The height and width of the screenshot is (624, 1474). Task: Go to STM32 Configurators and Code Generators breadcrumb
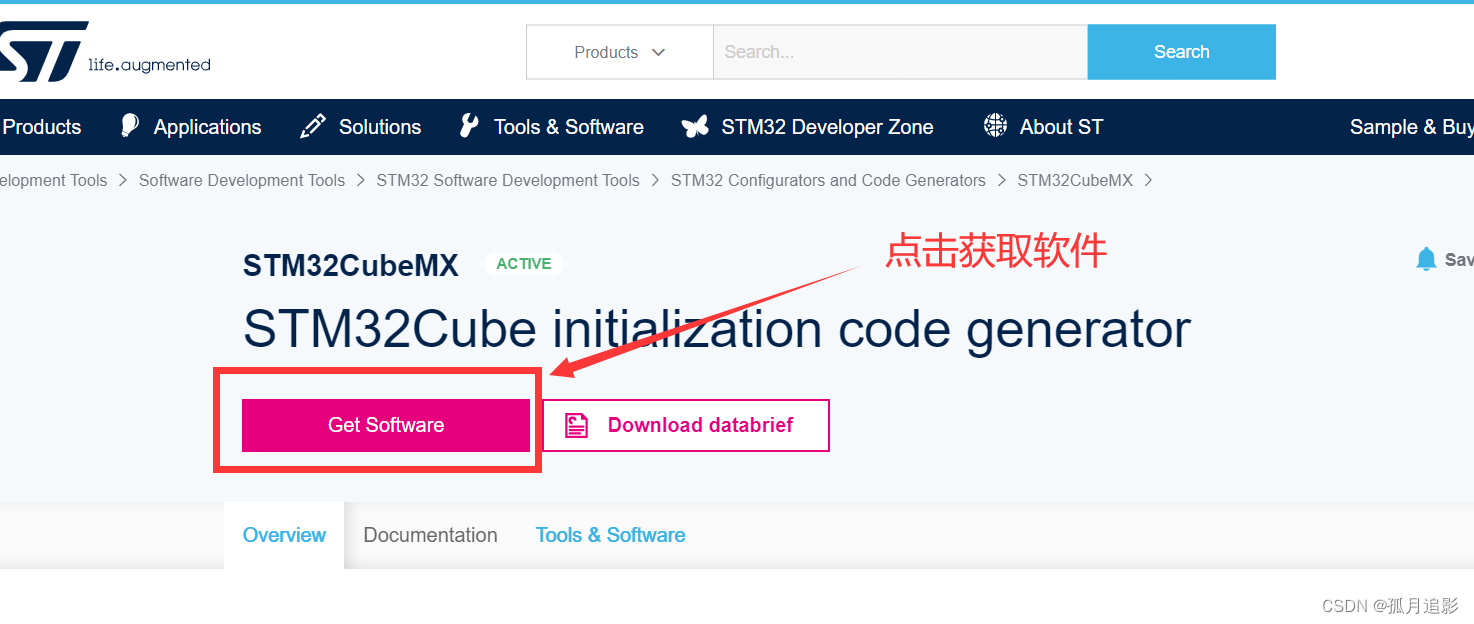828,181
